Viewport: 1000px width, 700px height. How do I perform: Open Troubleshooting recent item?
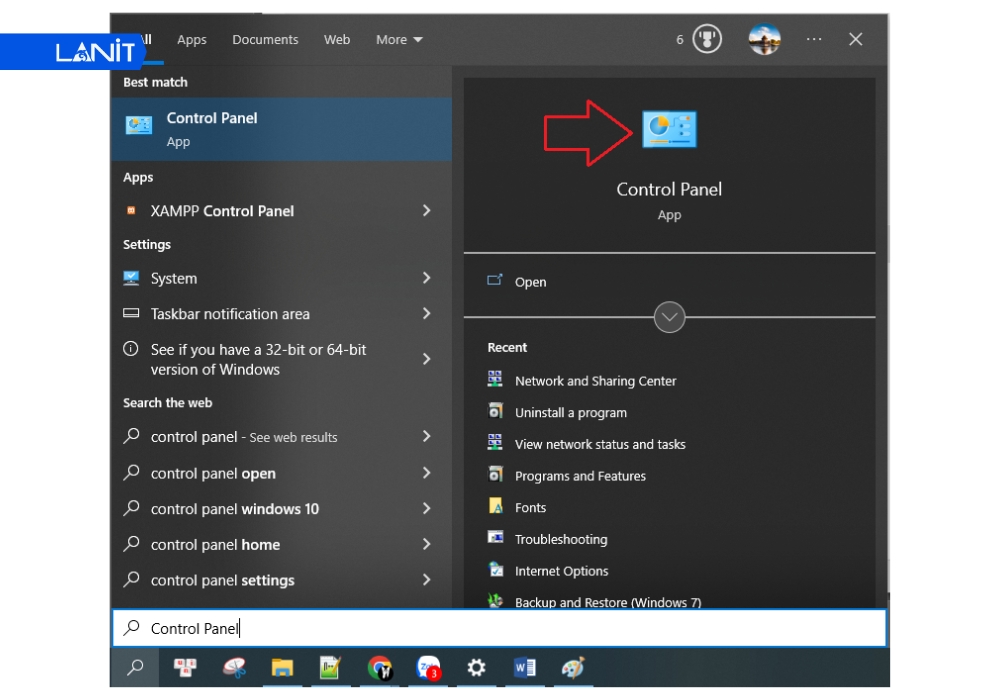[x=561, y=539]
